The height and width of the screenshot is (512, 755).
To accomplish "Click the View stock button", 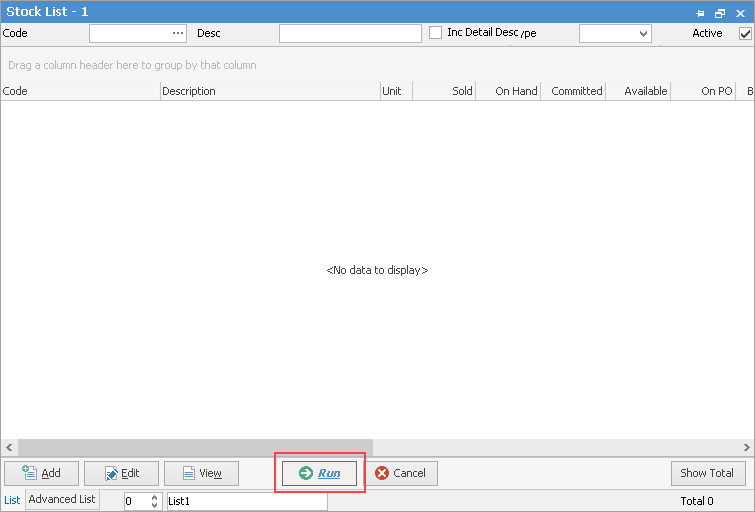I will click(201, 473).
